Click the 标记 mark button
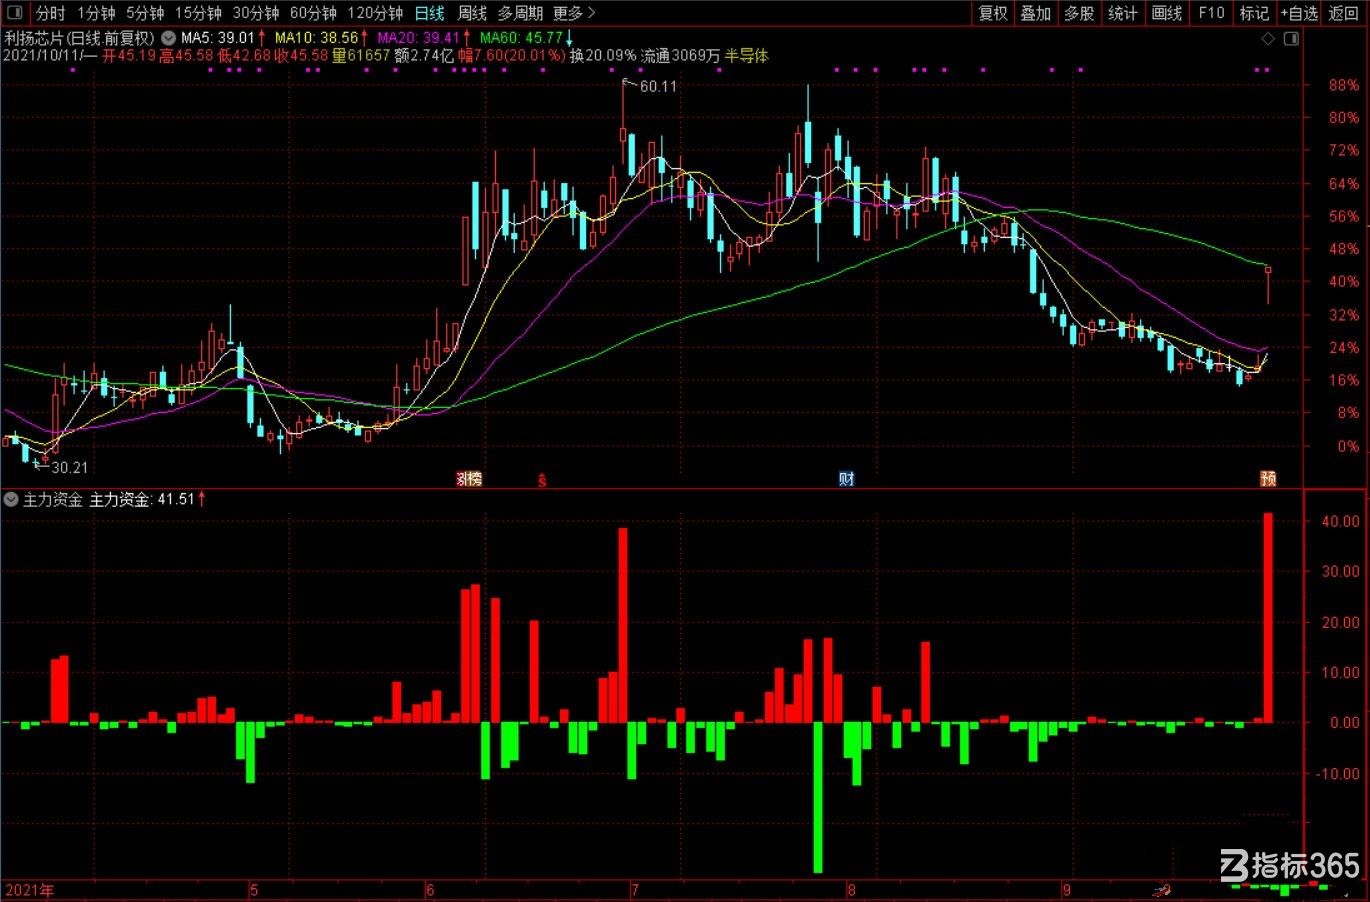Screen dimensions: 1370x902 coord(1254,13)
